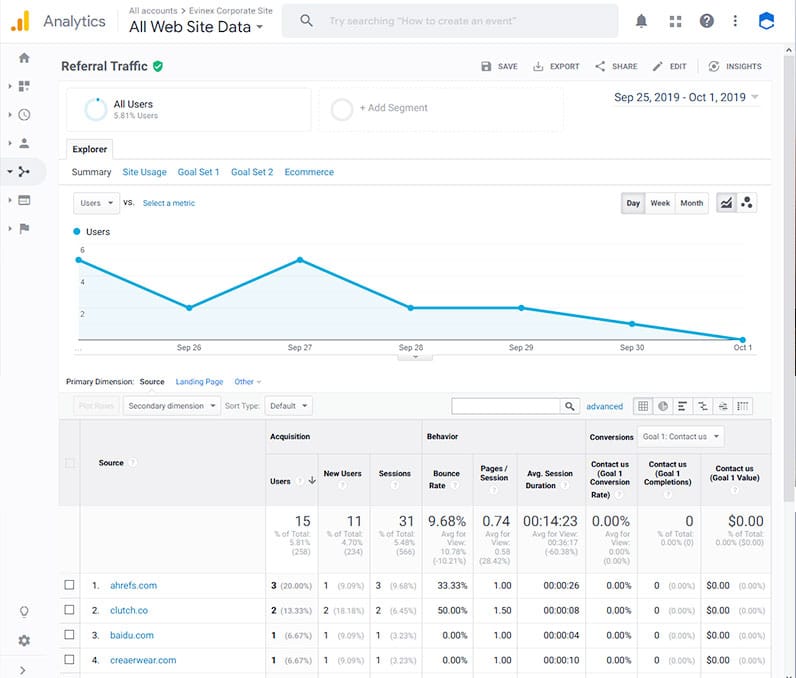
Task: Toggle chart to Week granularity
Action: (x=660, y=203)
